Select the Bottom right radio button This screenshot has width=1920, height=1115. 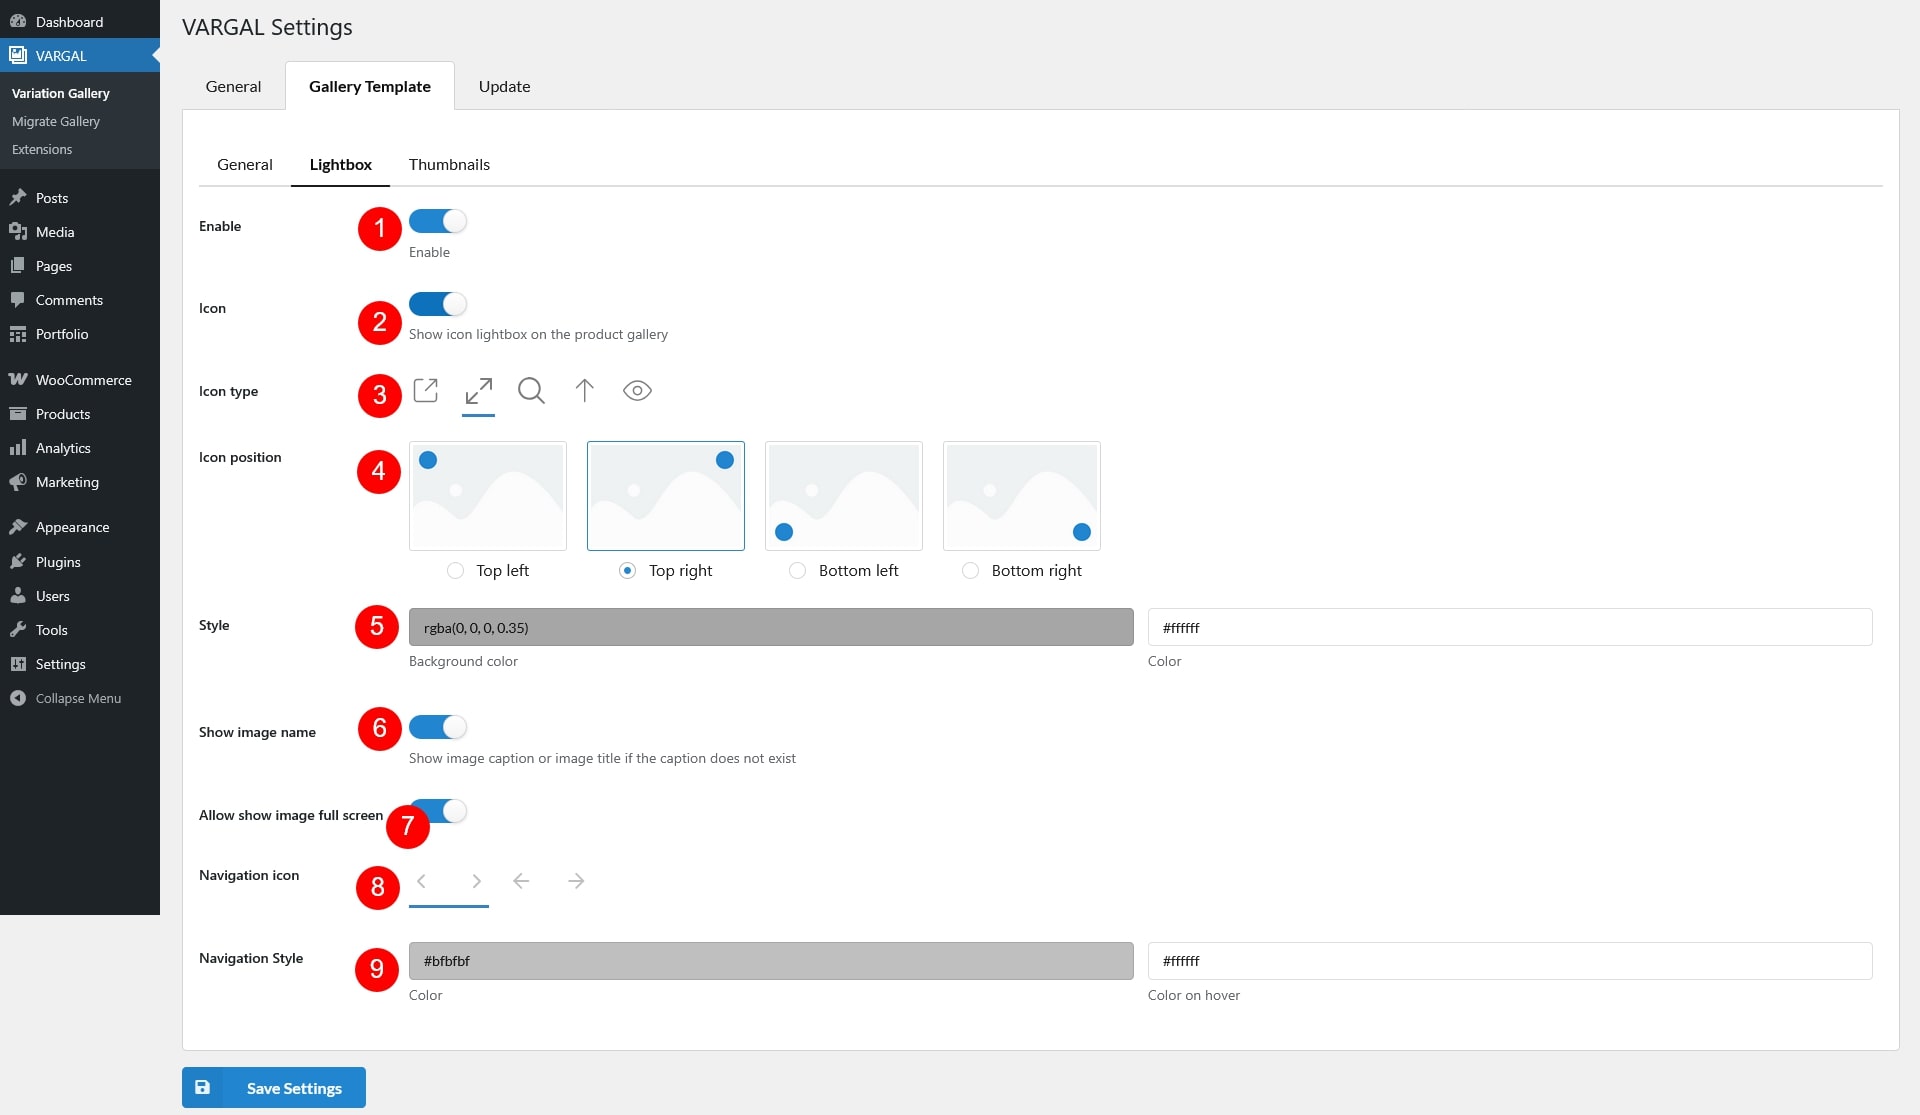coord(970,570)
